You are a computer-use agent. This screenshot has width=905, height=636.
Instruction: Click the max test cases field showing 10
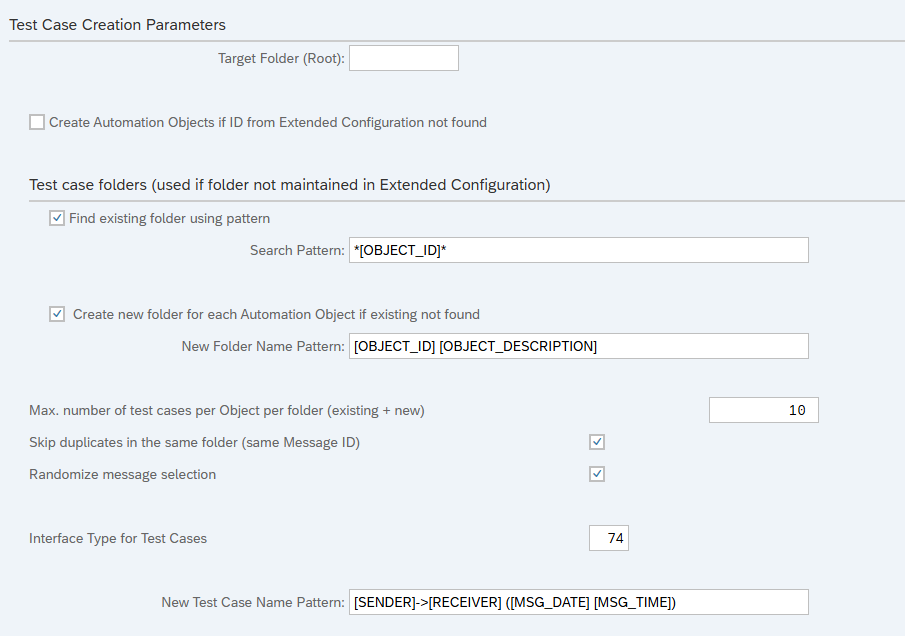[763, 410]
